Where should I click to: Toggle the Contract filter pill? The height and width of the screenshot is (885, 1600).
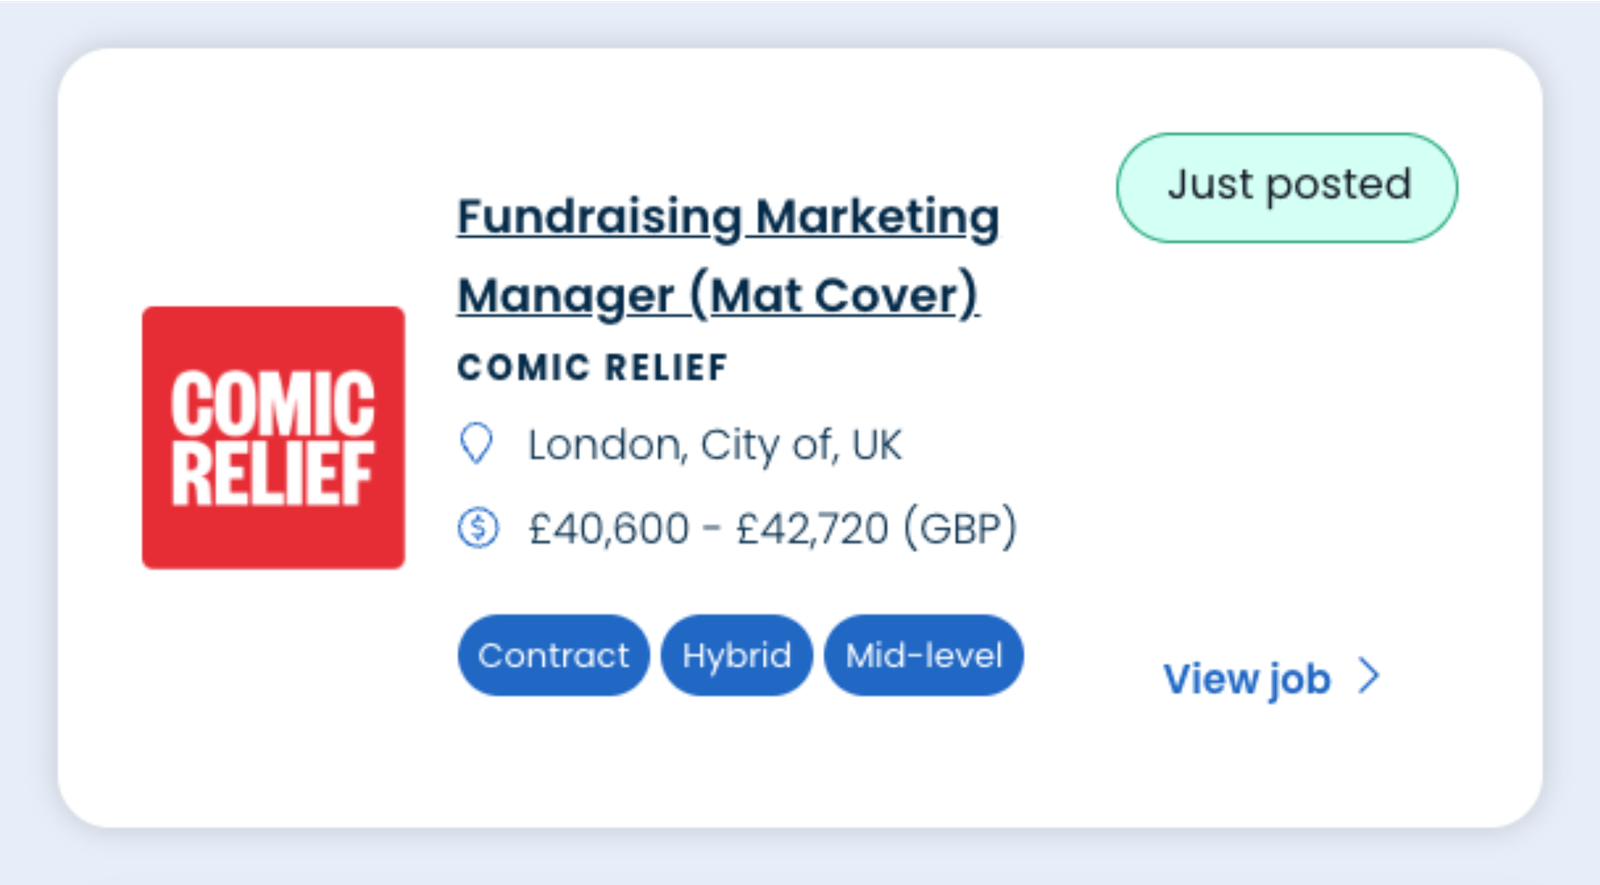tap(553, 655)
